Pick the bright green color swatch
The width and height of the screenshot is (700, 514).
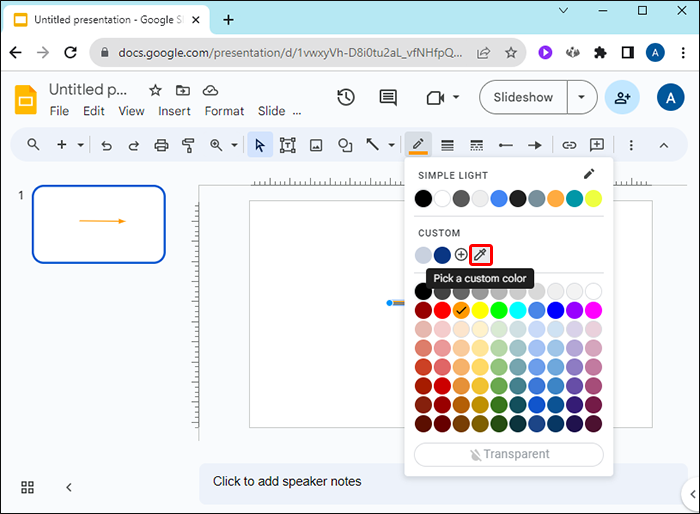499,311
